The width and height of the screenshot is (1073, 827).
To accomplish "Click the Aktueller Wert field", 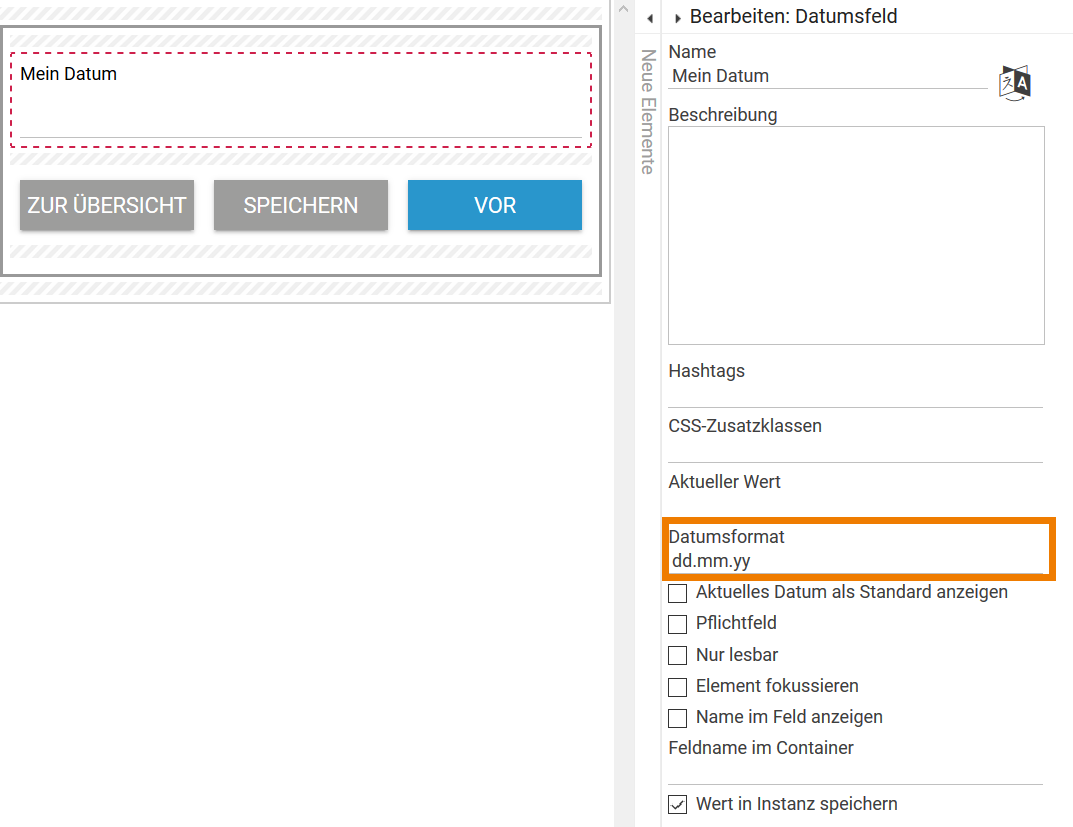I will 855,504.
